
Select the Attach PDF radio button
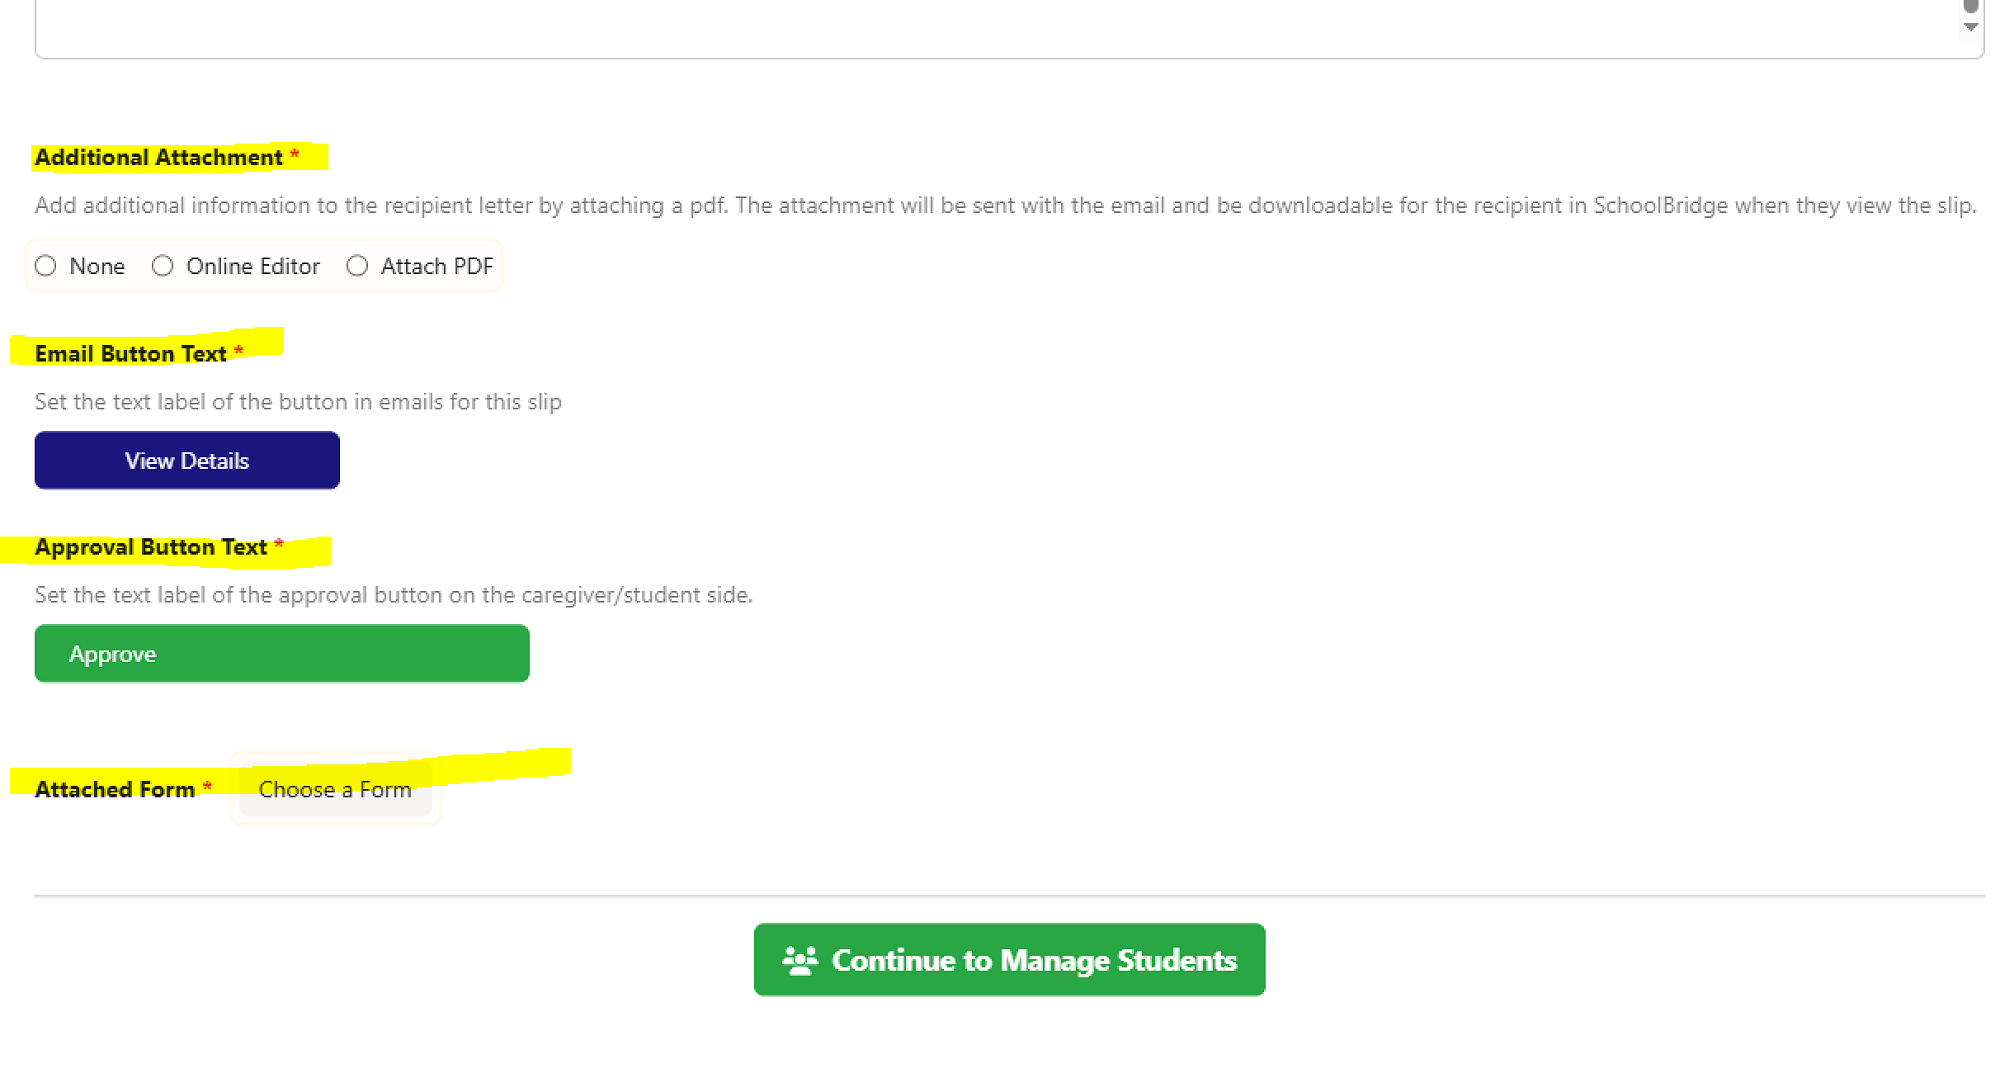[x=357, y=266]
